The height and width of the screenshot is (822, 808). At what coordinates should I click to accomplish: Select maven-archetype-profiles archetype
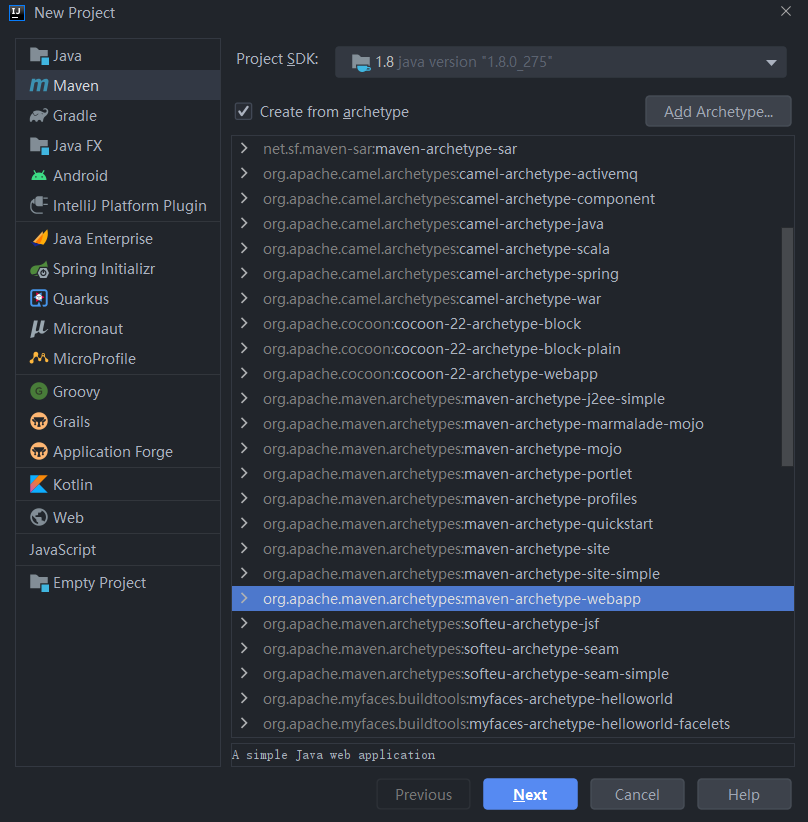point(513,499)
